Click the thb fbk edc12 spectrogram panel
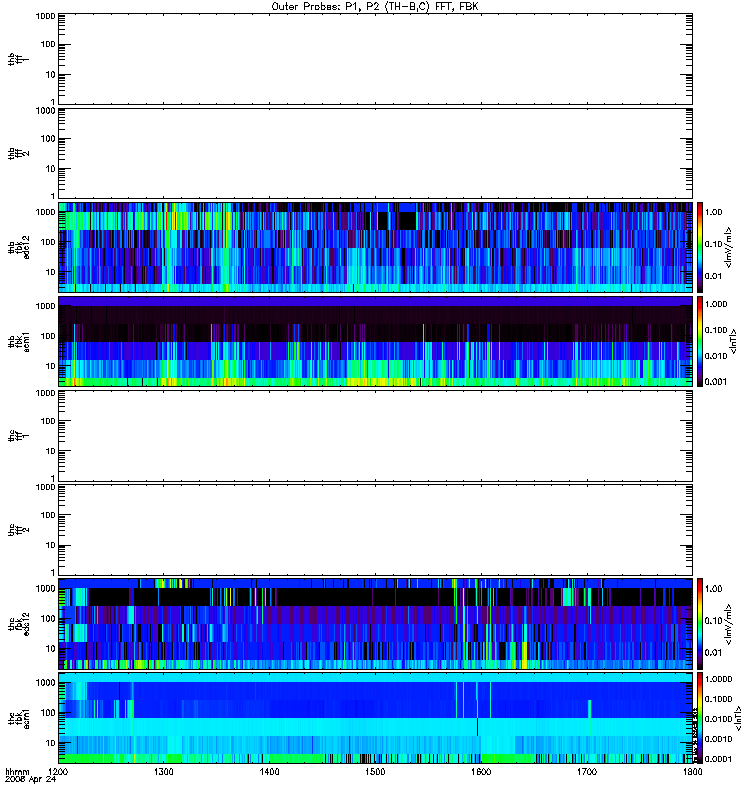This screenshot has height=800, width=750. click(x=376, y=247)
